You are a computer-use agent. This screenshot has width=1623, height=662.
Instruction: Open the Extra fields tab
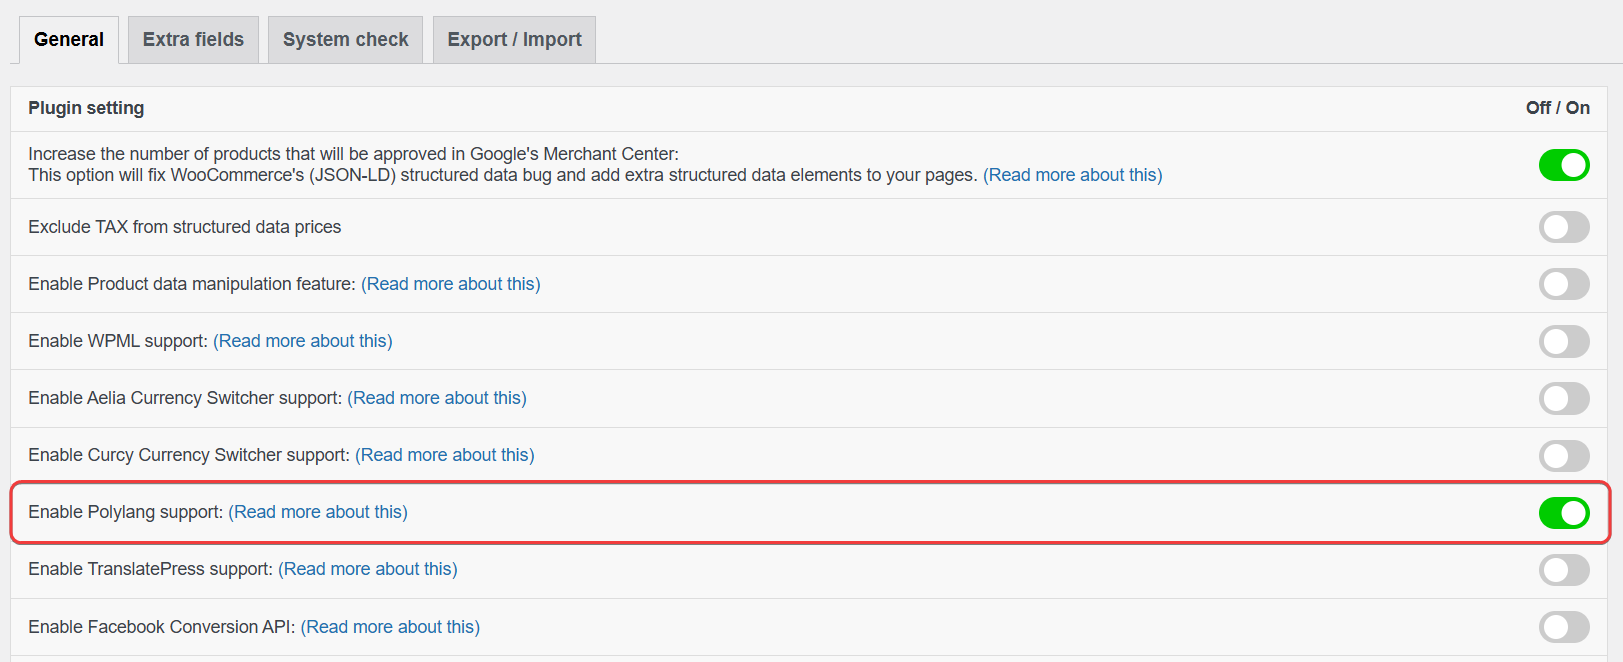(x=193, y=40)
